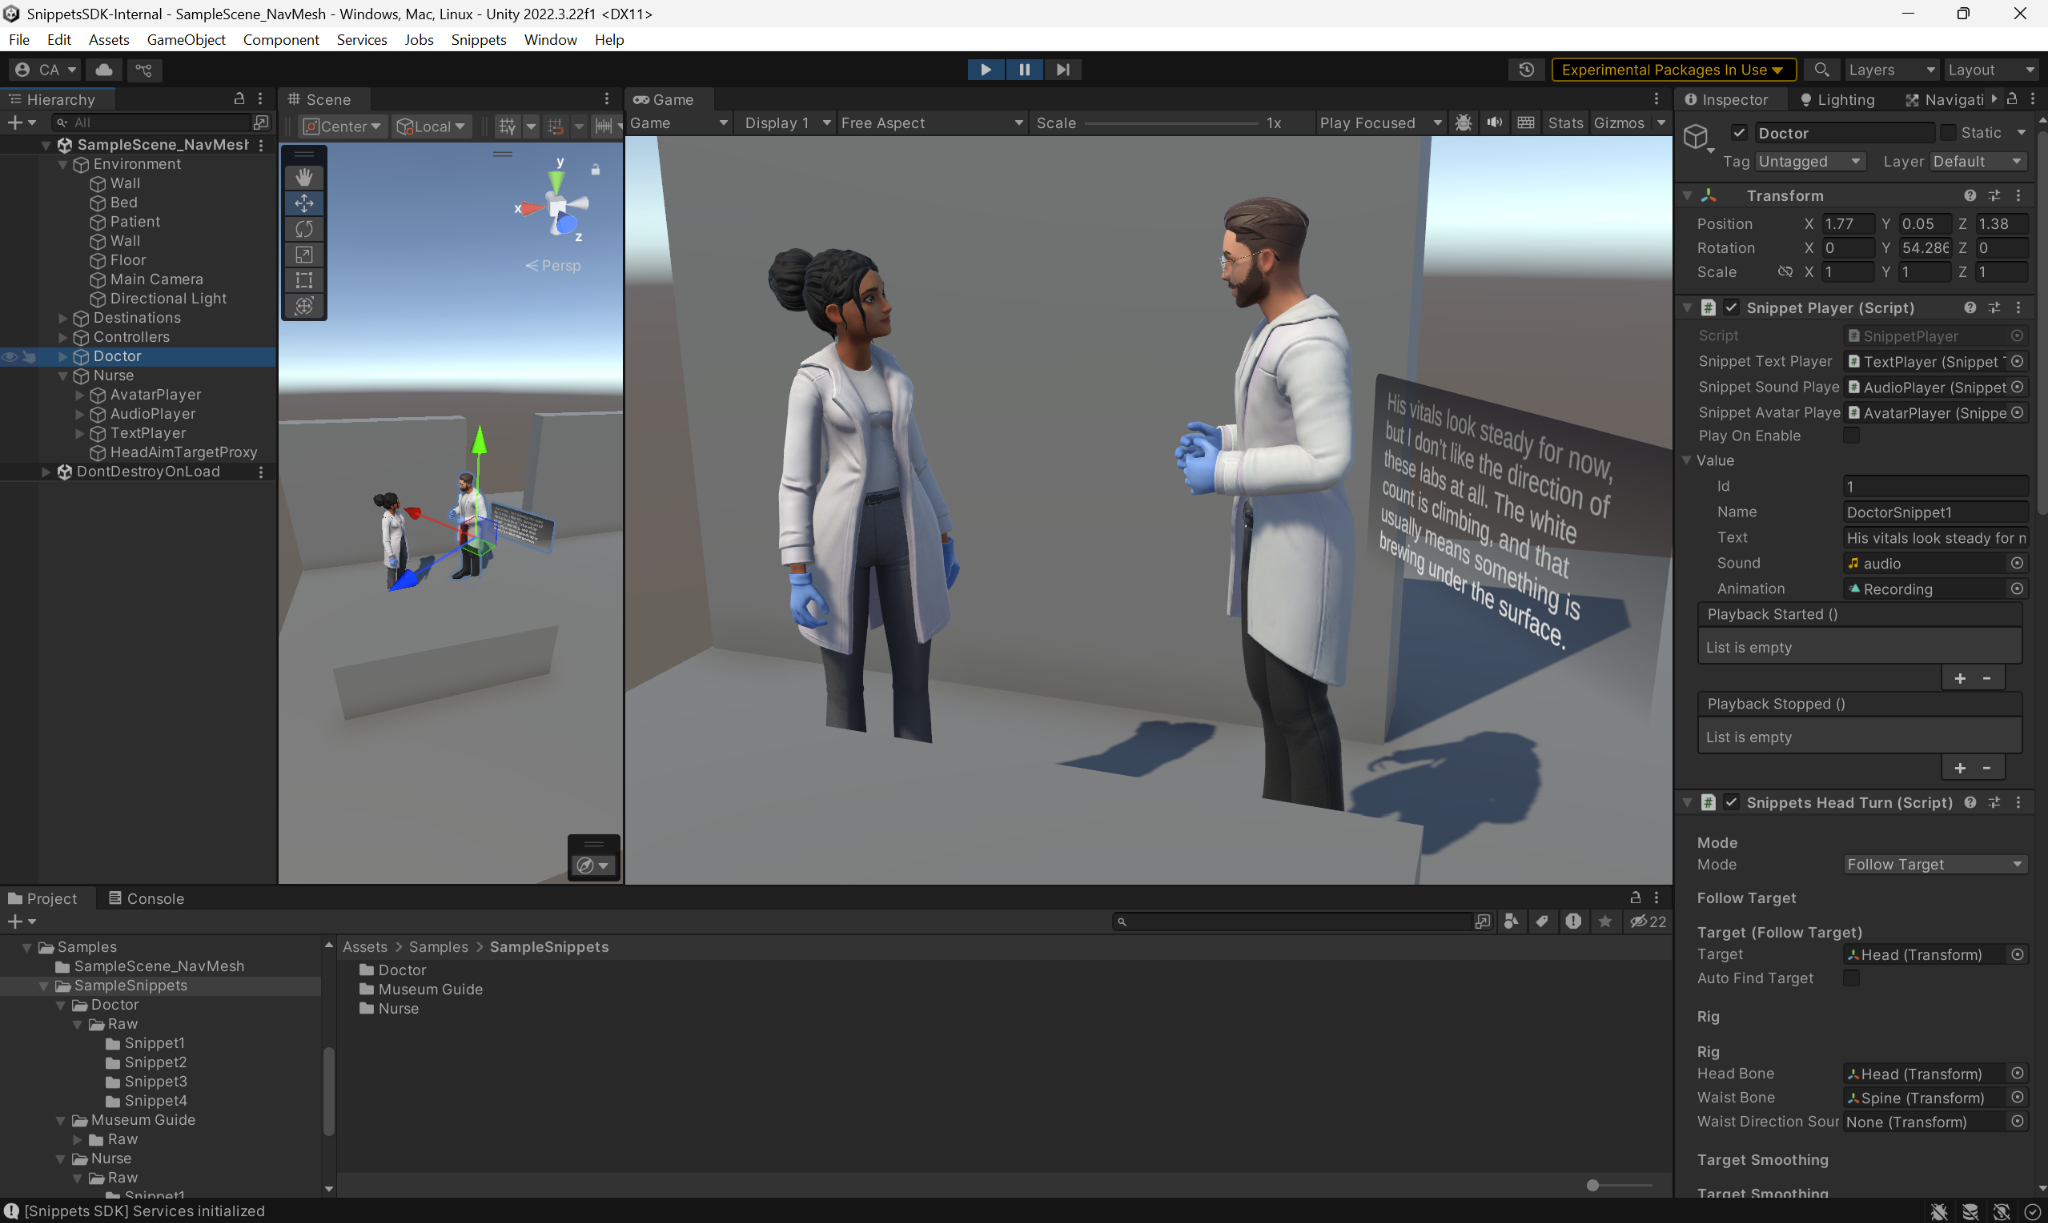Toggle Stats in Game view
This screenshot has height=1223, width=2048.
[1565, 123]
